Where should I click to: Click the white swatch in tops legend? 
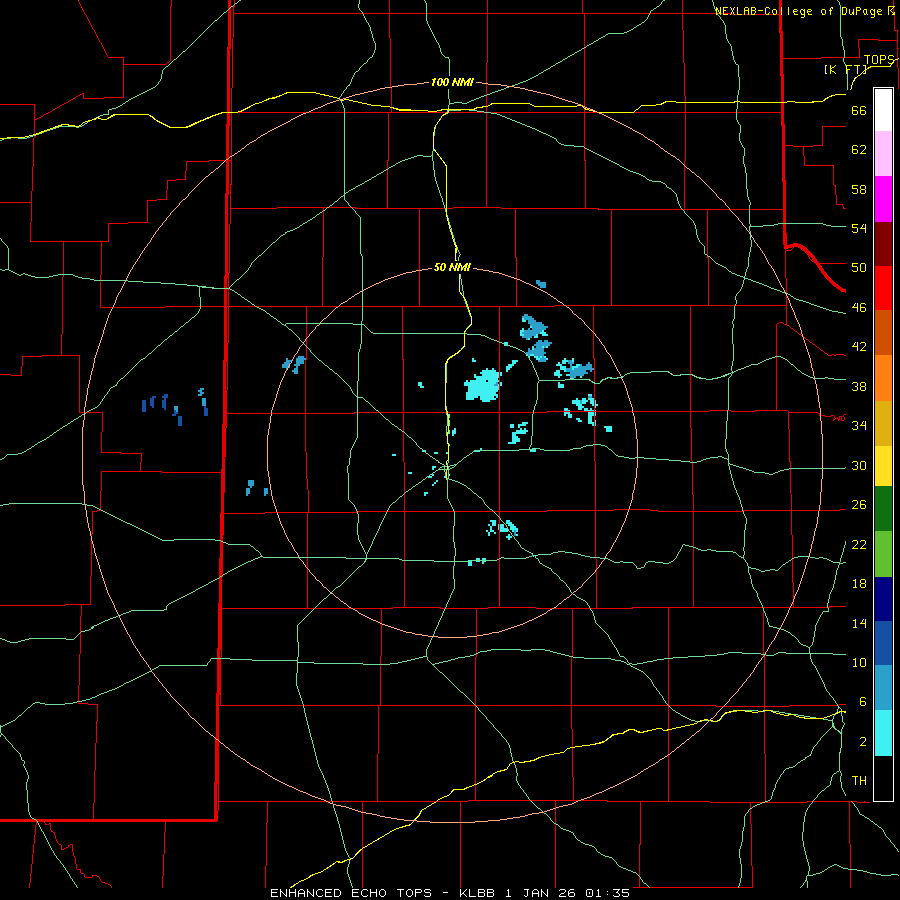(x=883, y=110)
